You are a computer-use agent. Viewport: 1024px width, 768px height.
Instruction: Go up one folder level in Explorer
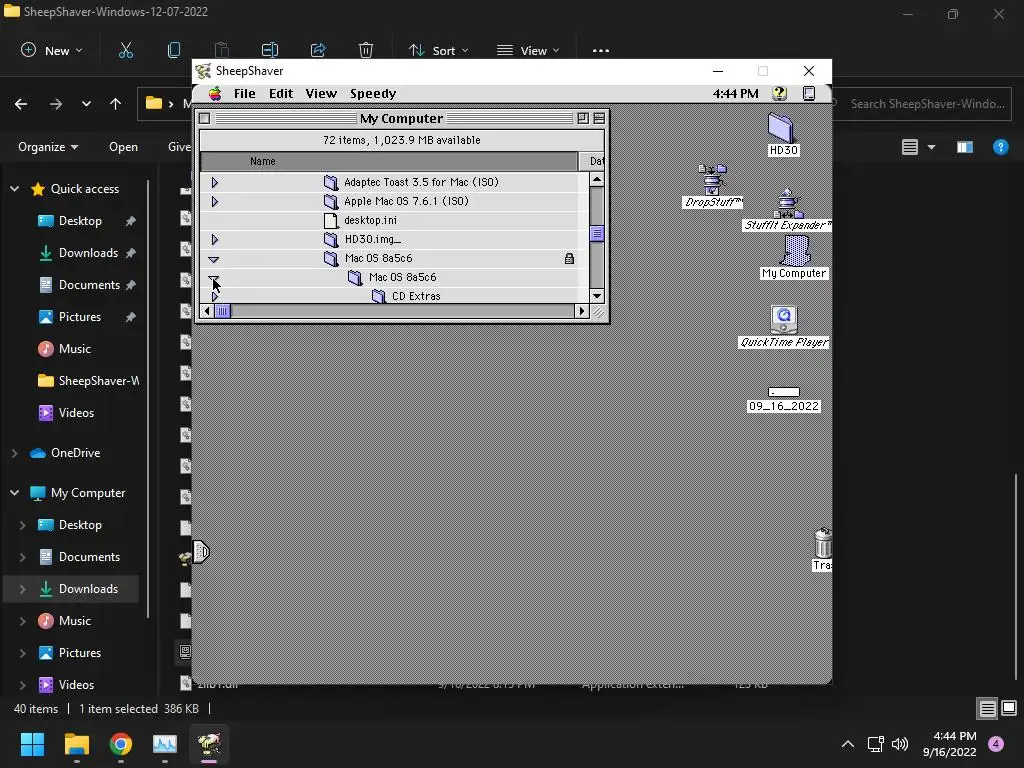click(x=116, y=104)
